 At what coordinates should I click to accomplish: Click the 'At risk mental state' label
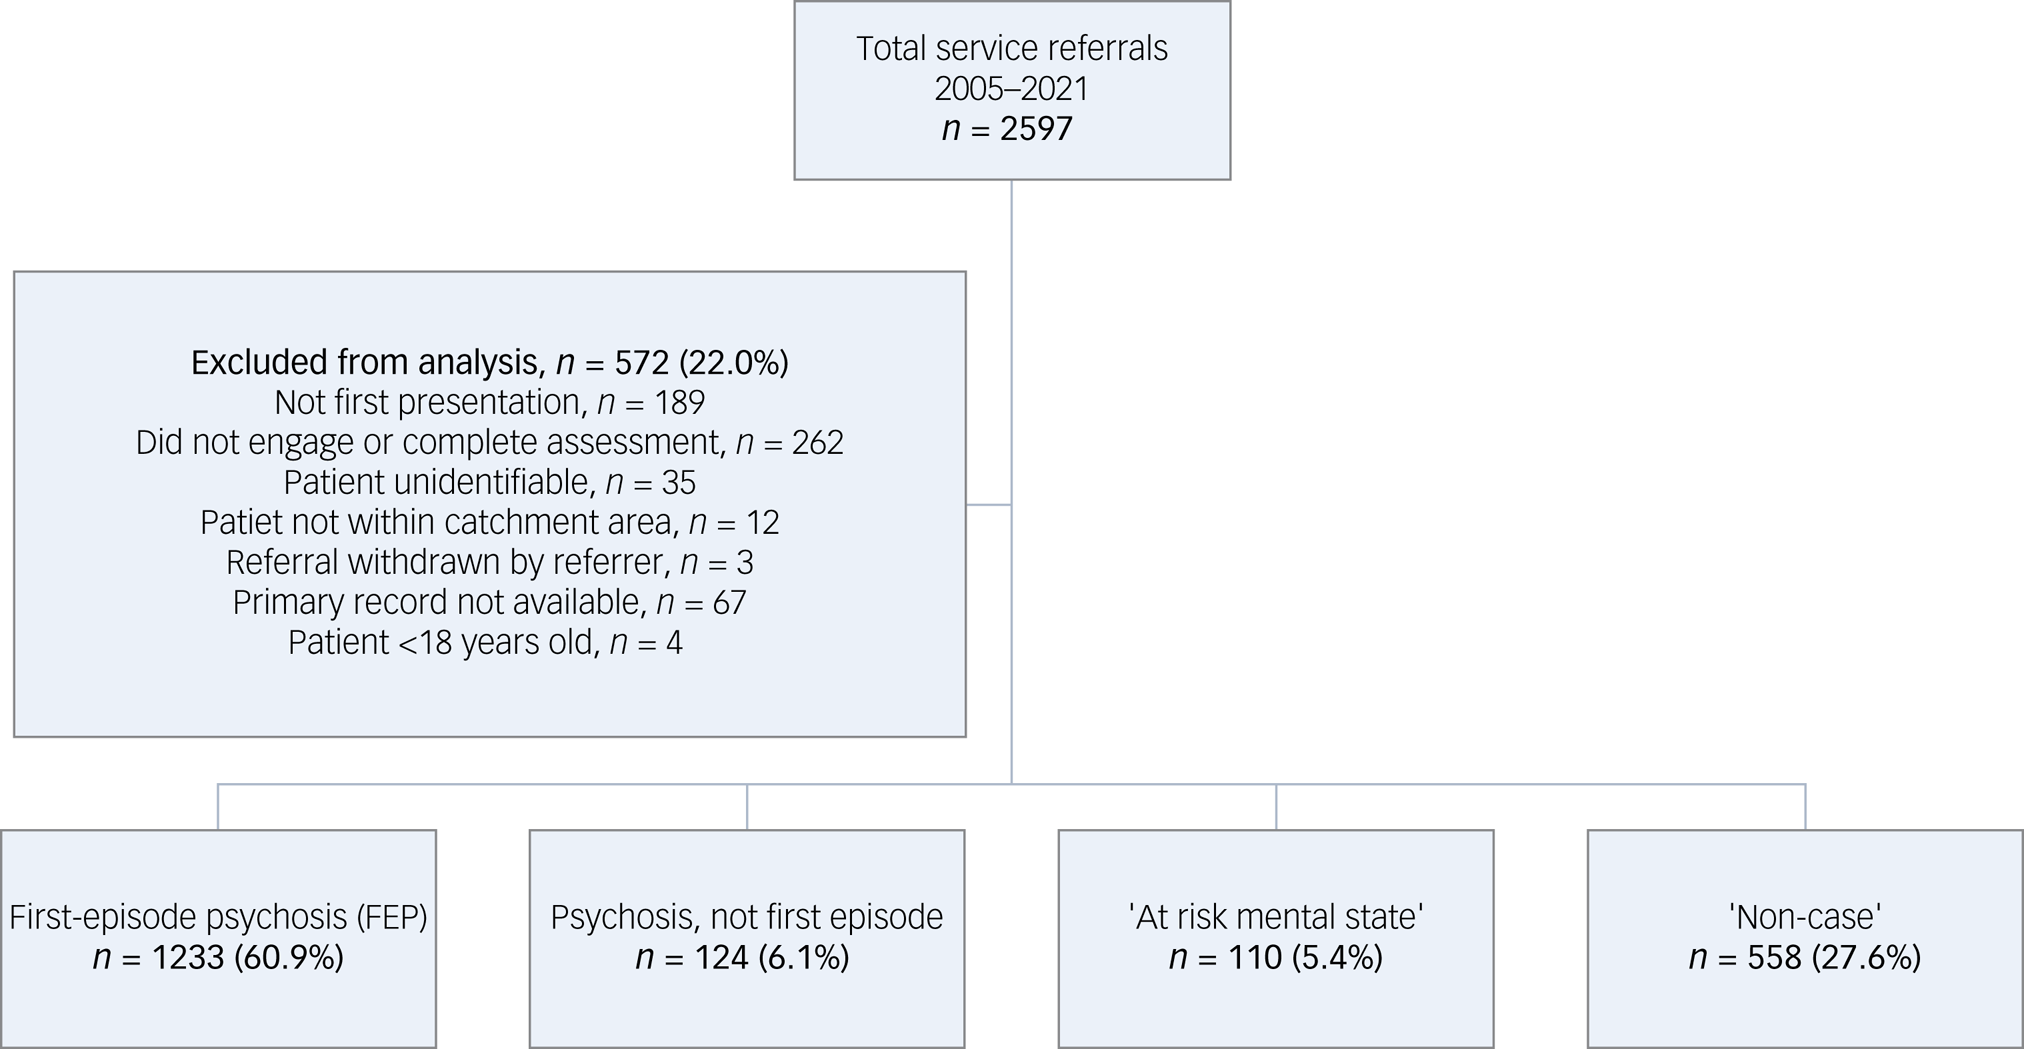[1275, 917]
